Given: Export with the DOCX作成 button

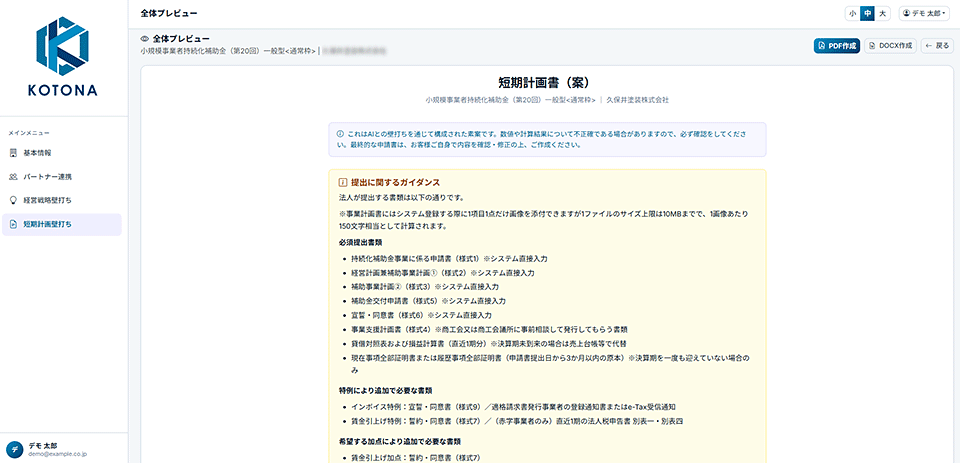Looking at the screenshot, I should point(890,46).
